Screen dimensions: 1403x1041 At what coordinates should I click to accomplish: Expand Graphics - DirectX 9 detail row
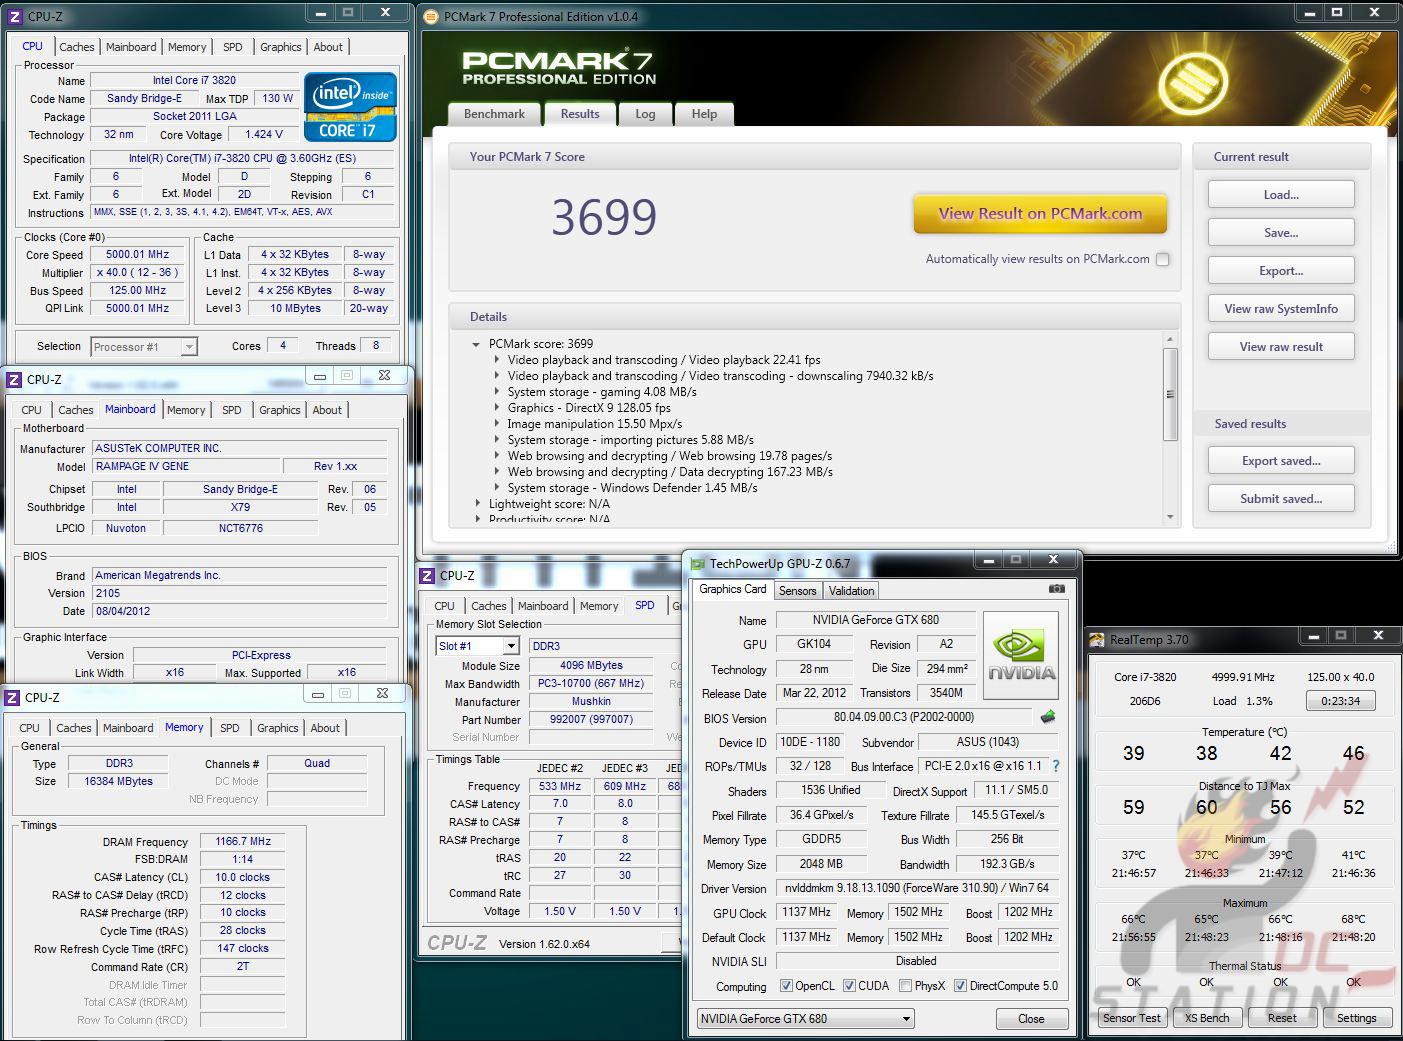click(497, 408)
